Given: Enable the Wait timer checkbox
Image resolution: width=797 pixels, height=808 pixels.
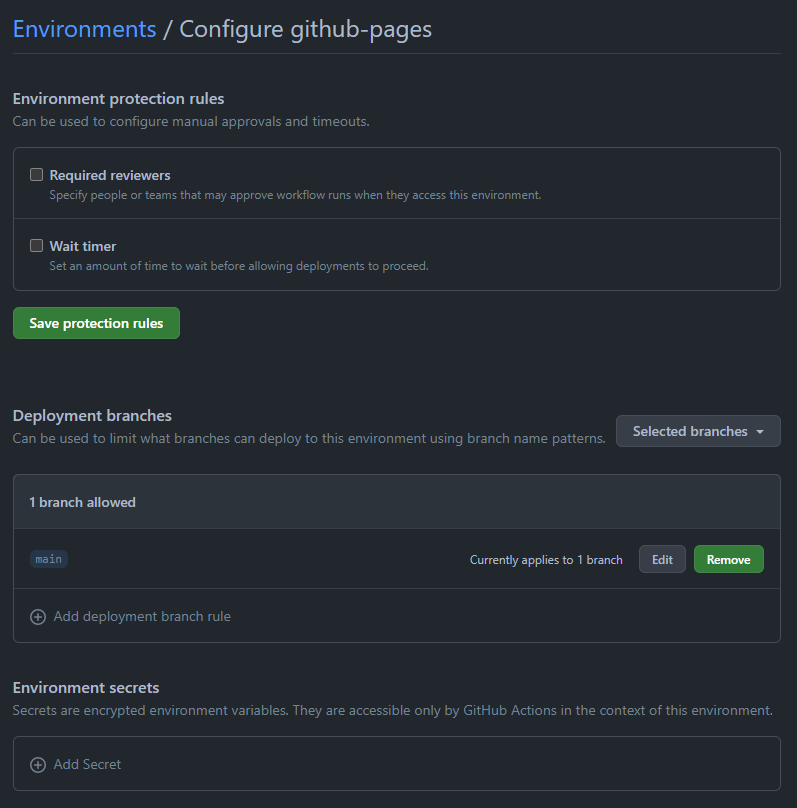Looking at the screenshot, I should pyautogui.click(x=37, y=246).
